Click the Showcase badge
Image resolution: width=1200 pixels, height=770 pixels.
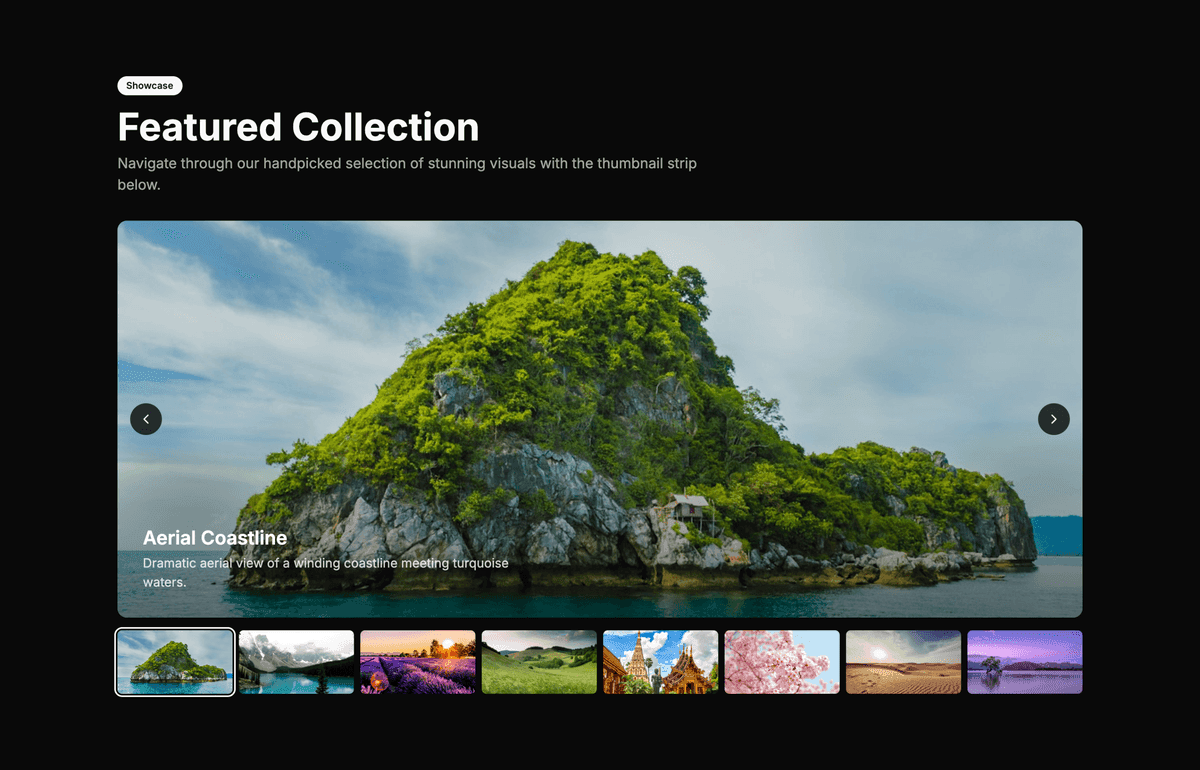pyautogui.click(x=149, y=85)
